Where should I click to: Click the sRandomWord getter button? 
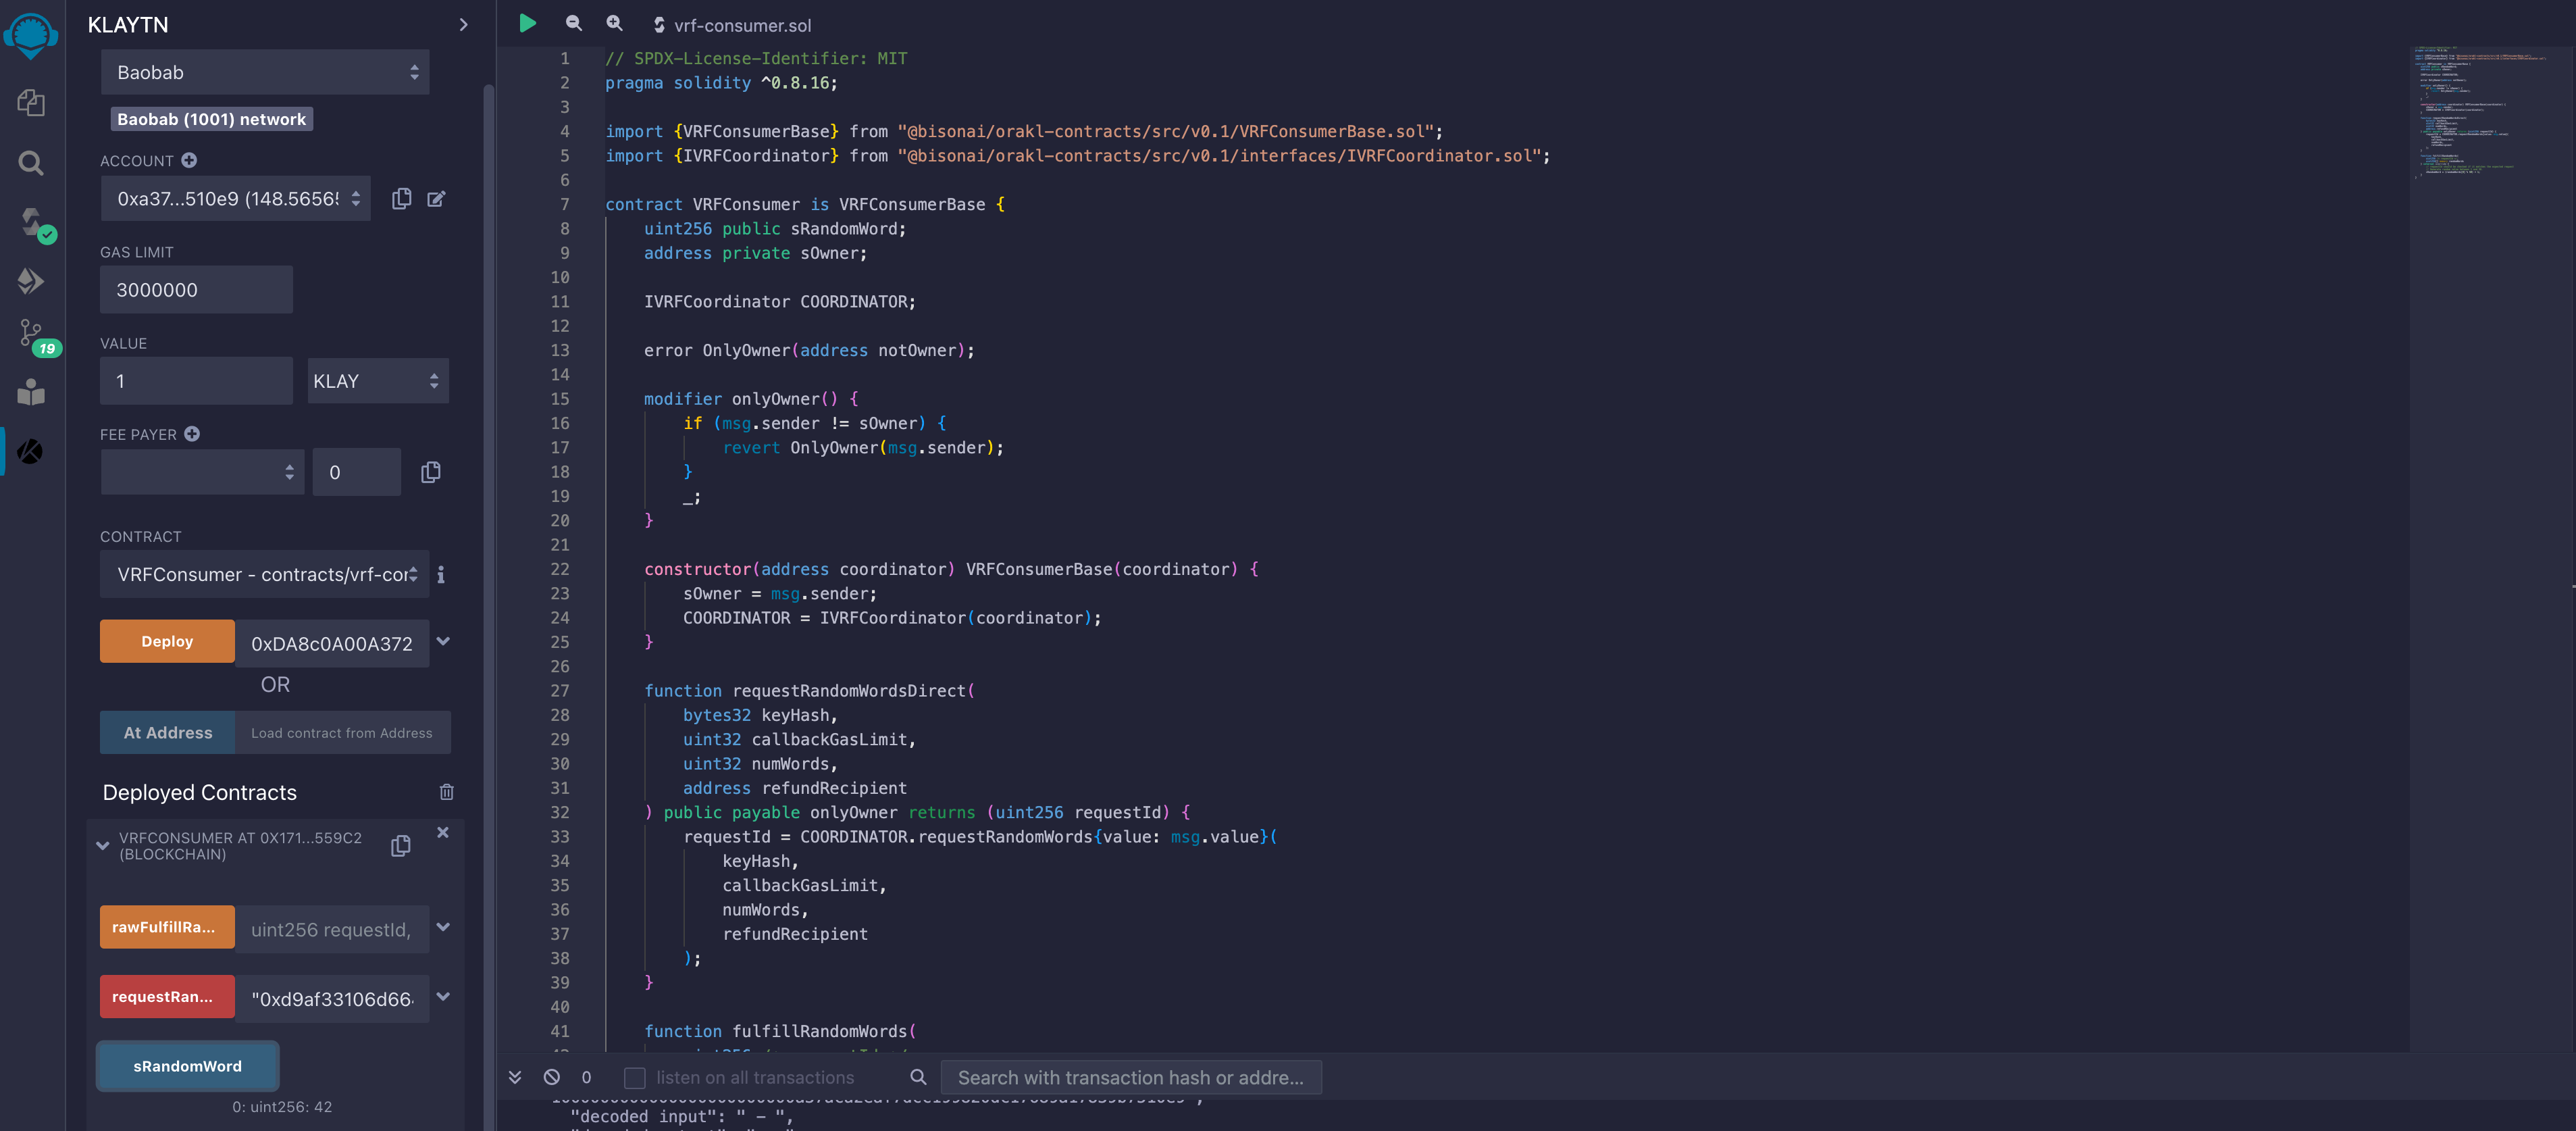pos(187,1065)
